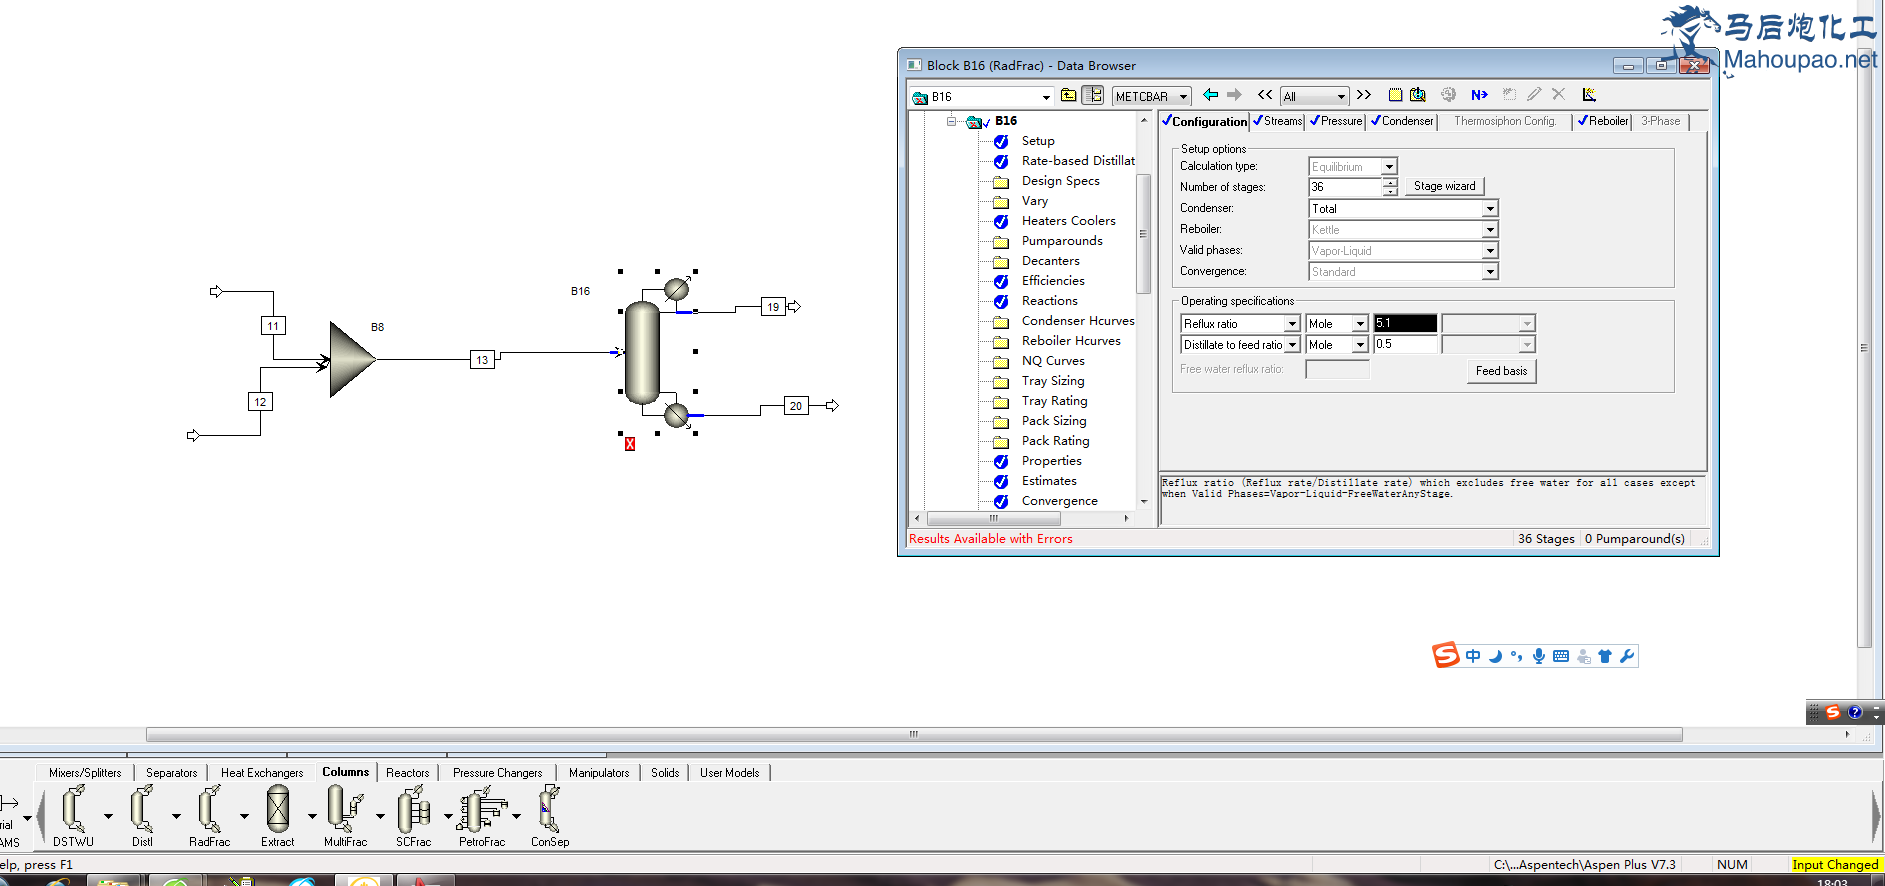Screen dimensions: 1885x886
Task: Switch to the Pressure tab
Action: click(1336, 121)
